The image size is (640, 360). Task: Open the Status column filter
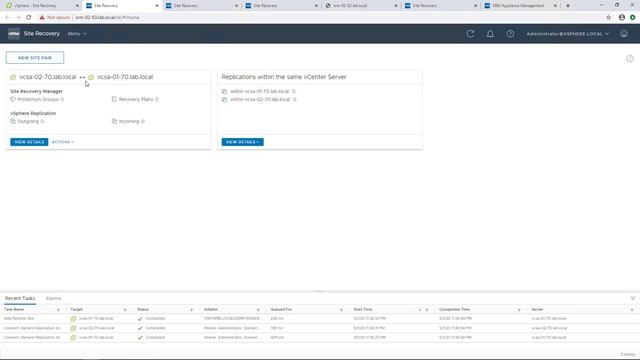(x=191, y=310)
